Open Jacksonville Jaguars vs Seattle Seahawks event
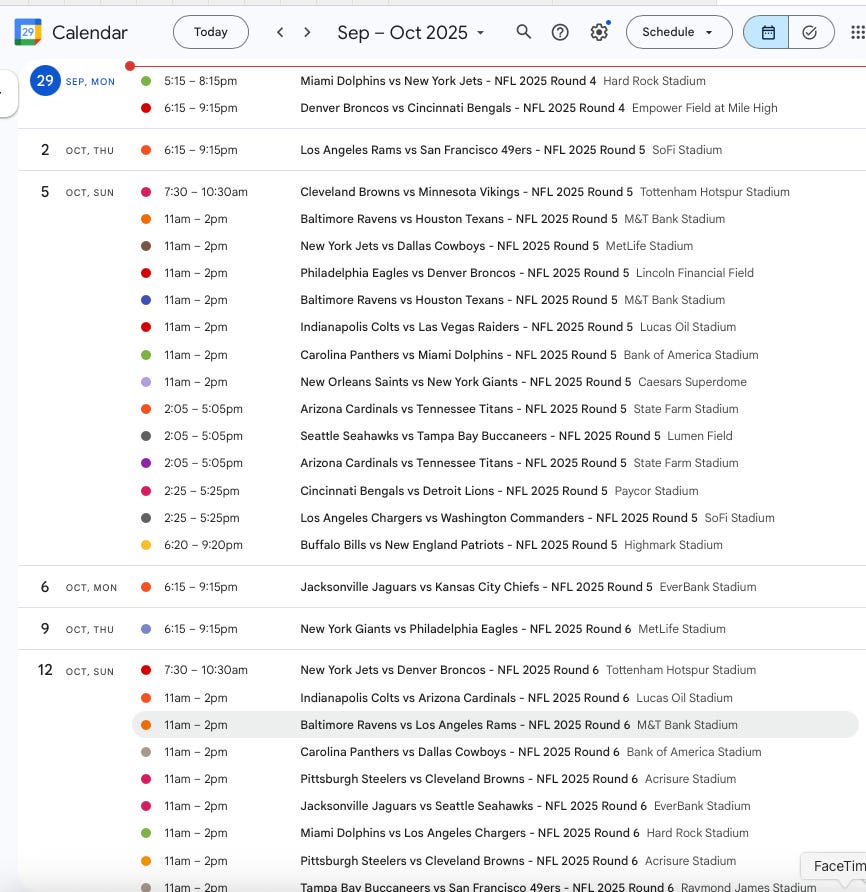The height and width of the screenshot is (892, 866). coord(495,806)
